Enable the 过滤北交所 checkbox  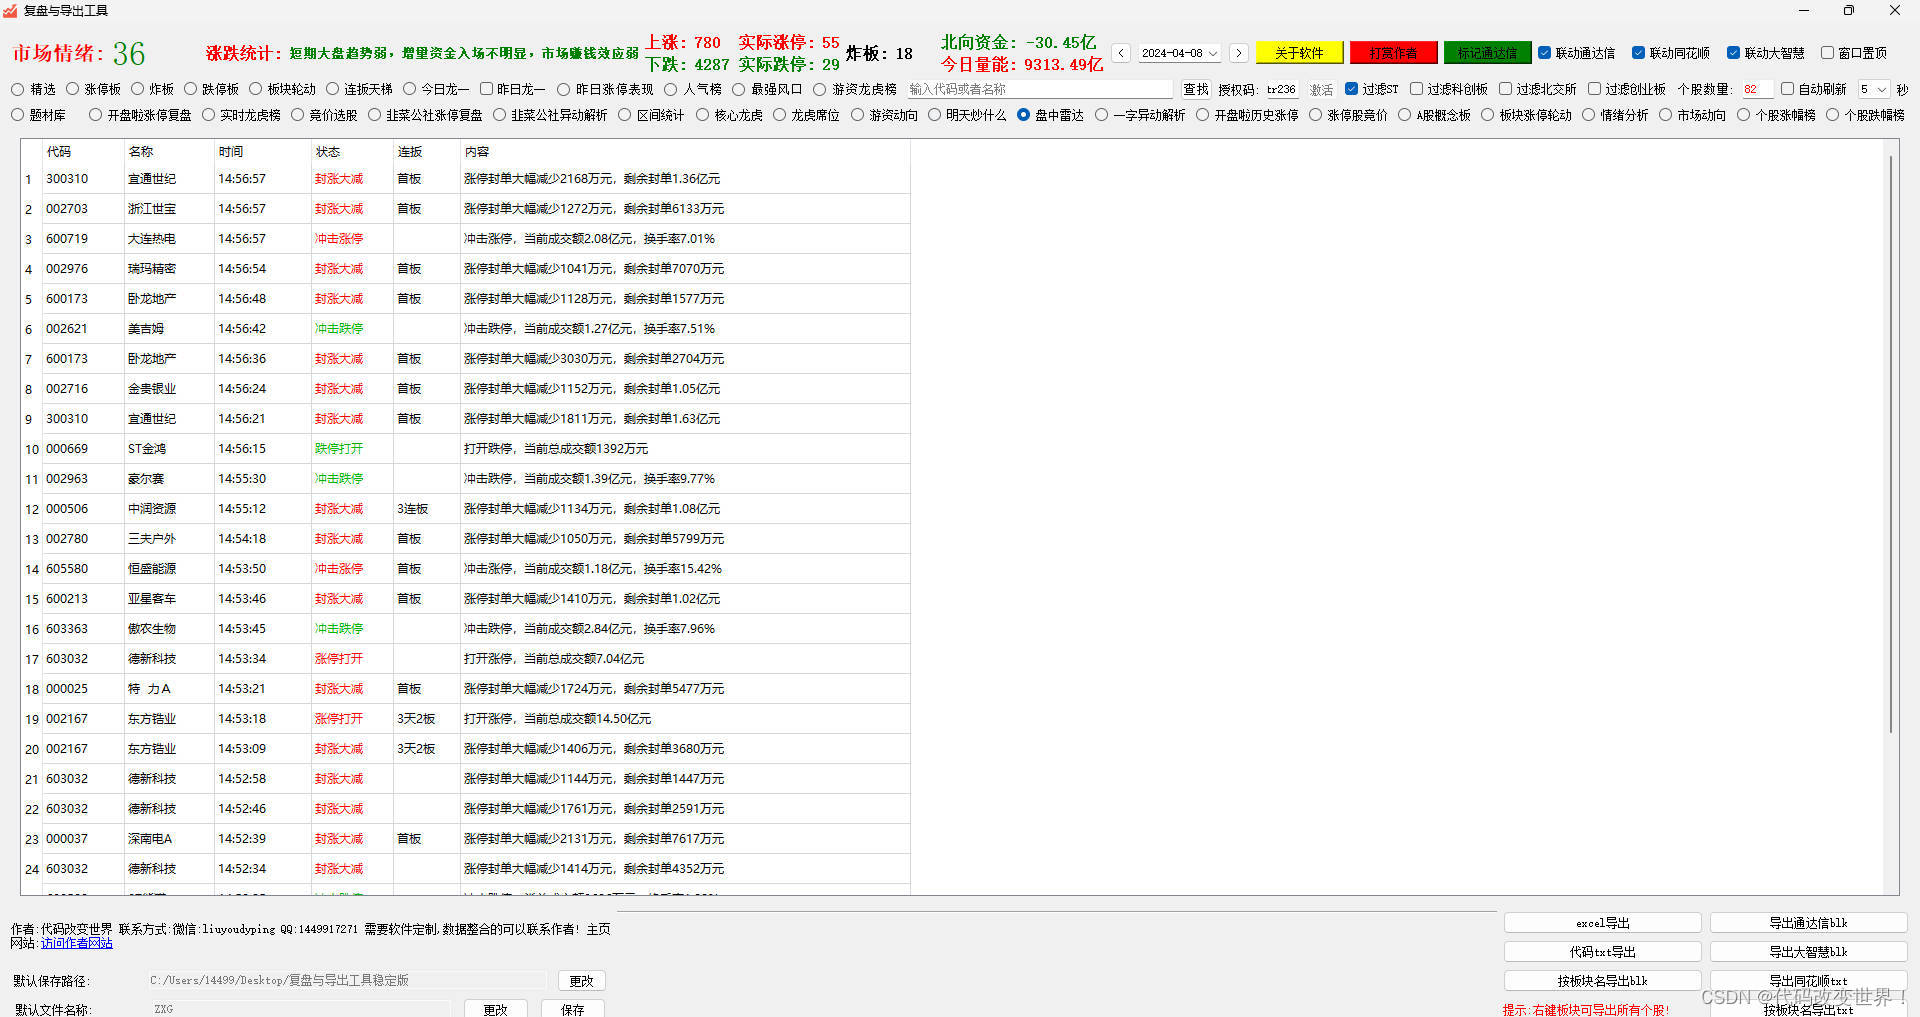point(1505,89)
